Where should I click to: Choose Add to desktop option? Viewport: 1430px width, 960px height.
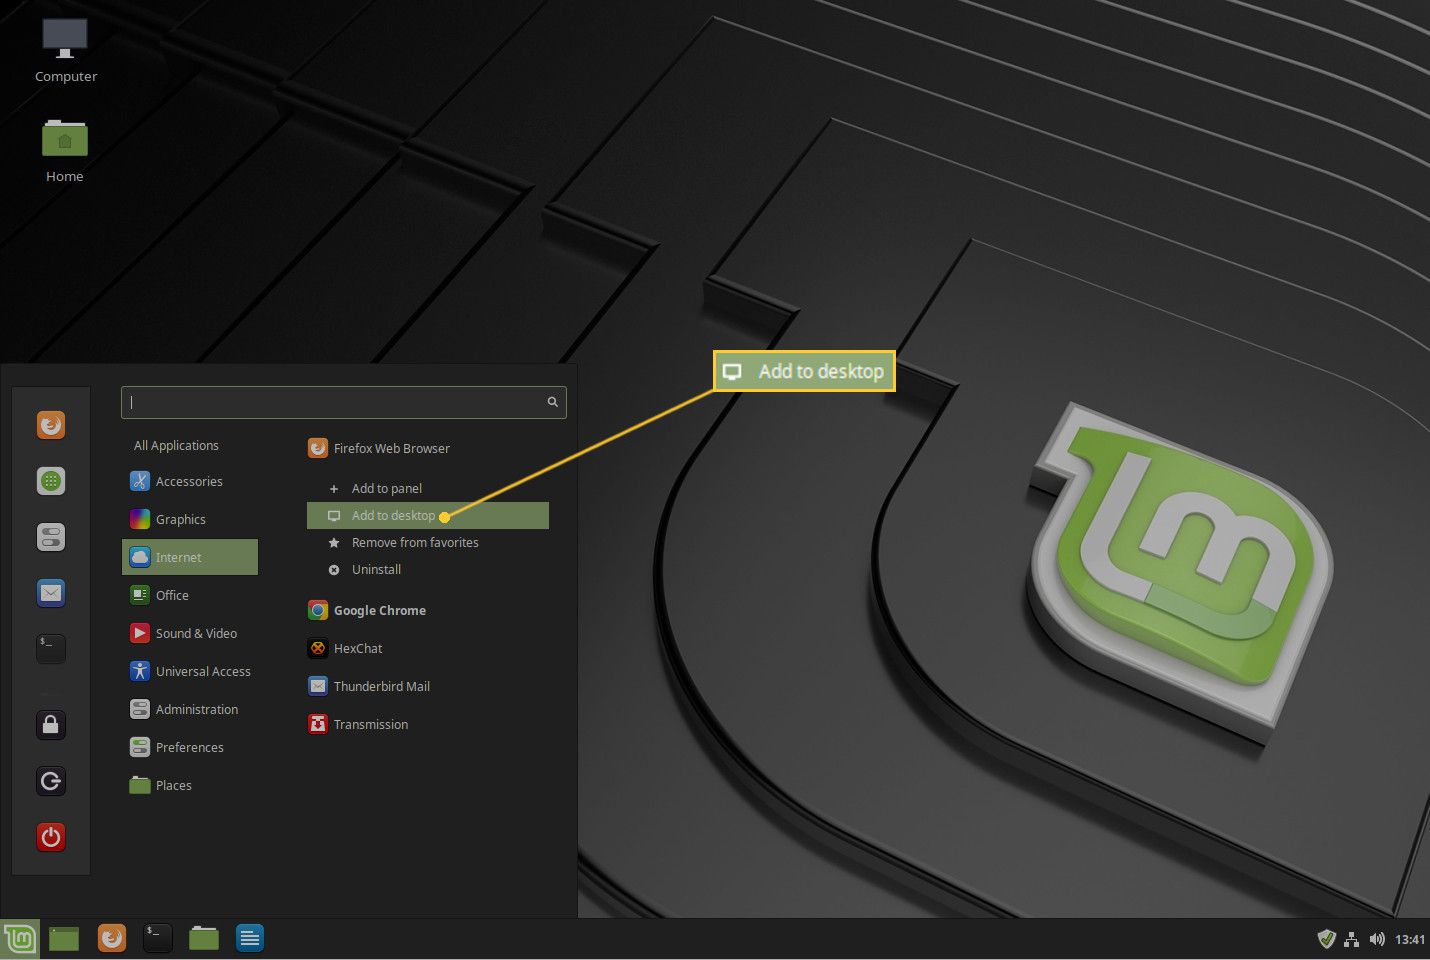[428, 515]
